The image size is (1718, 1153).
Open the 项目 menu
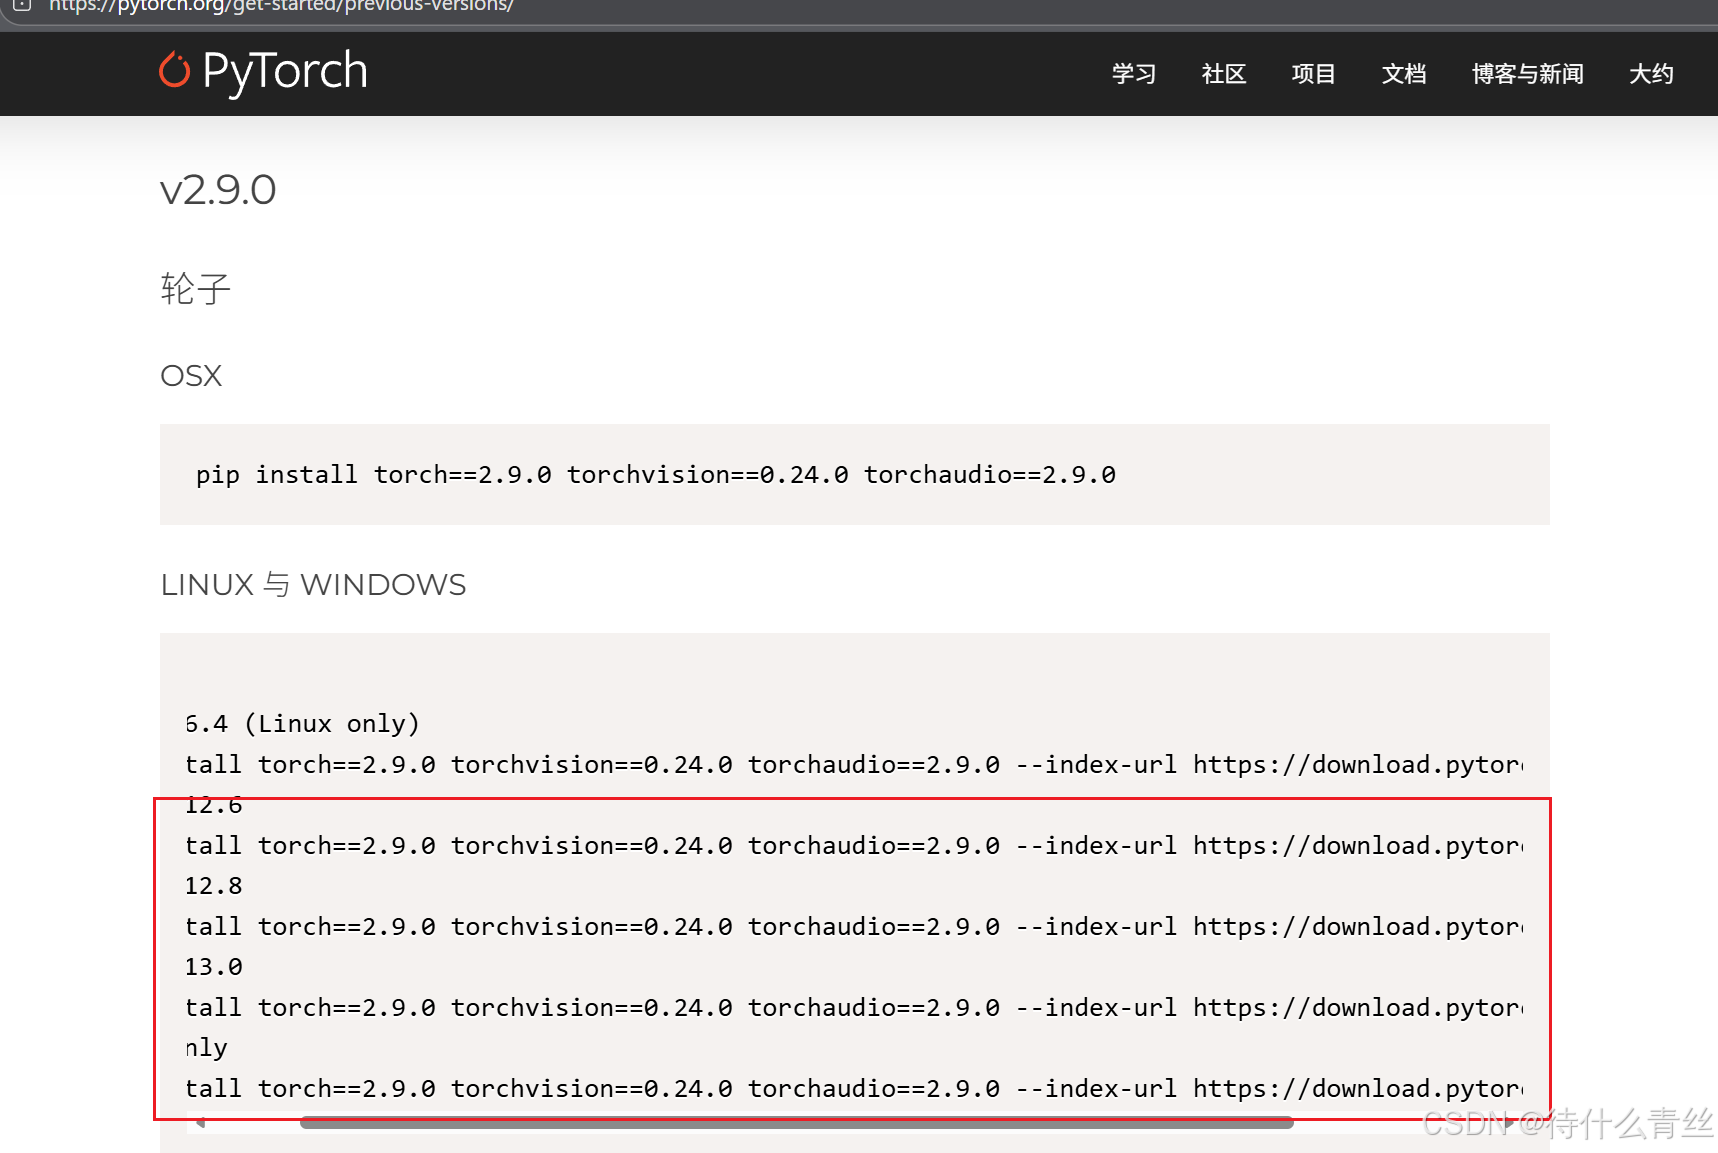(x=1314, y=74)
